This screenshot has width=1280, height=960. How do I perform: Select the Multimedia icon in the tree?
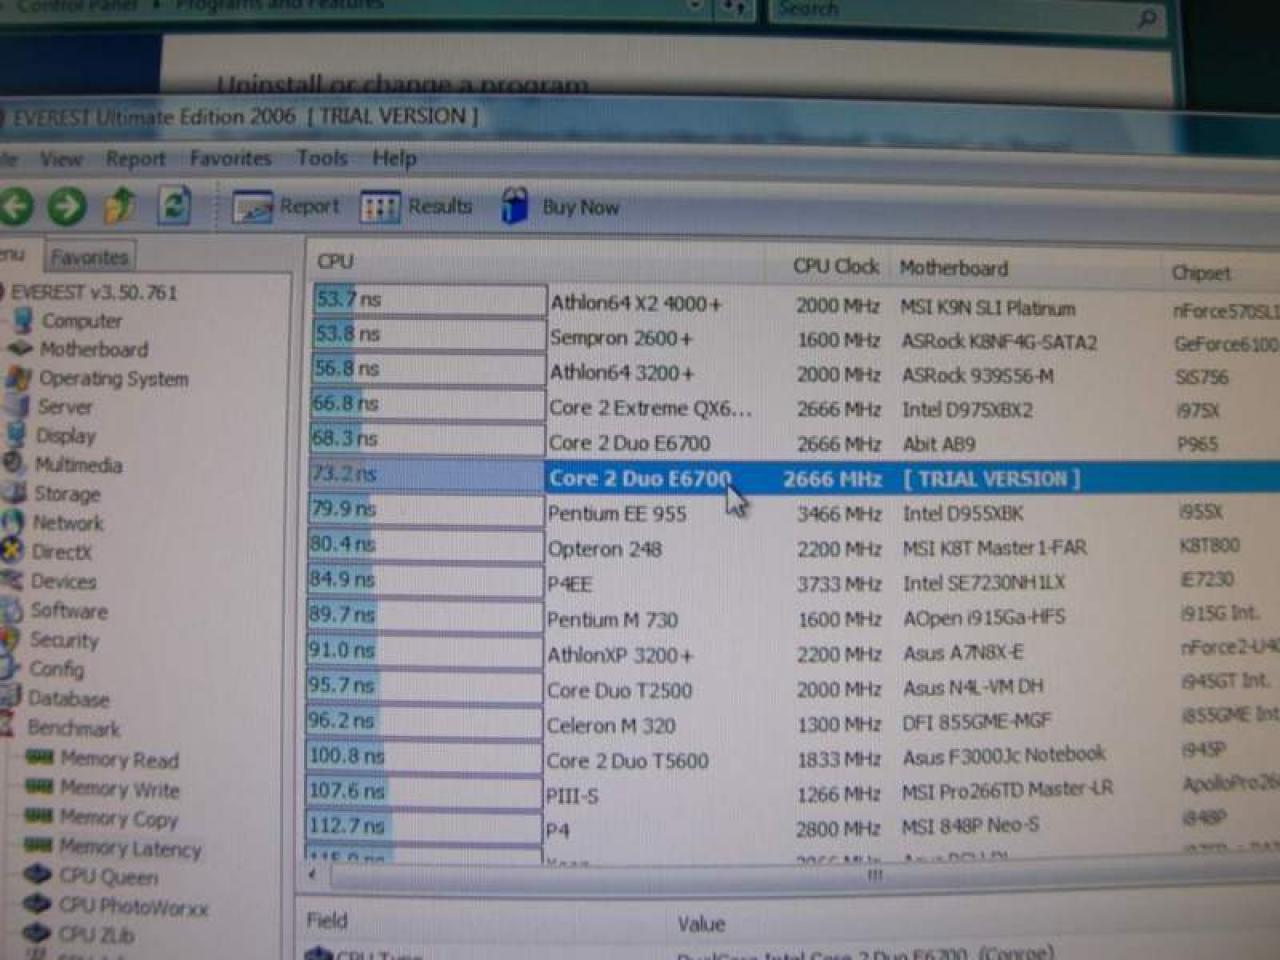[14, 464]
